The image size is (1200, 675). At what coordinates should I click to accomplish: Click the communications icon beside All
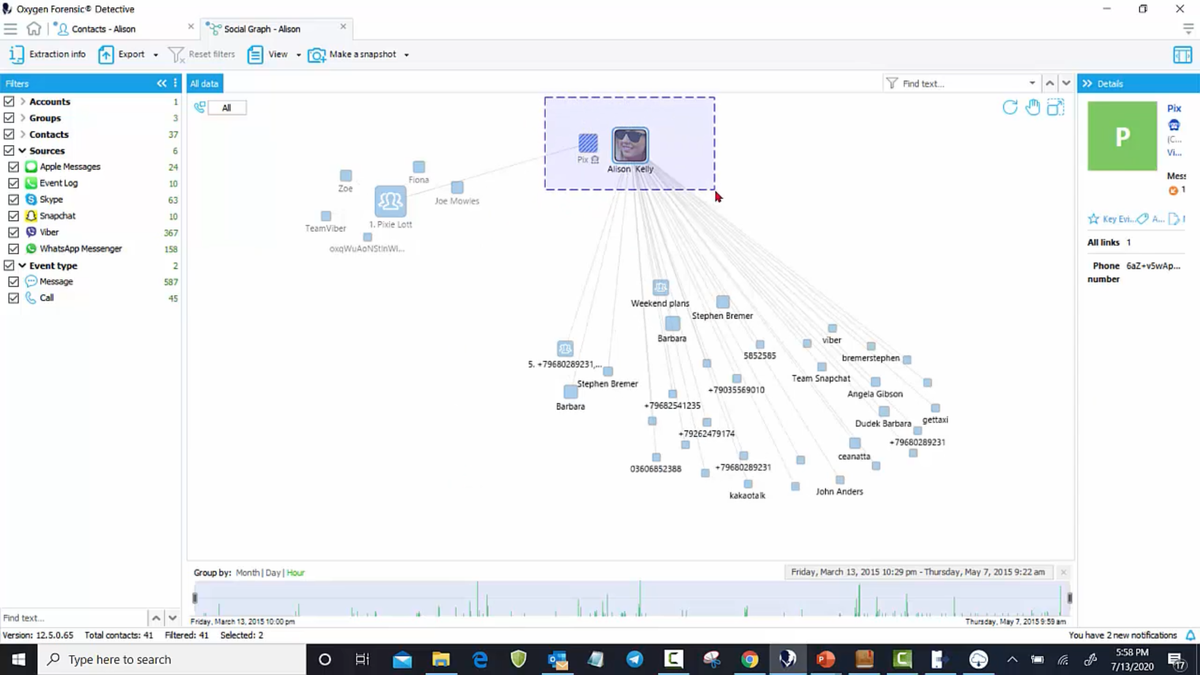point(200,108)
